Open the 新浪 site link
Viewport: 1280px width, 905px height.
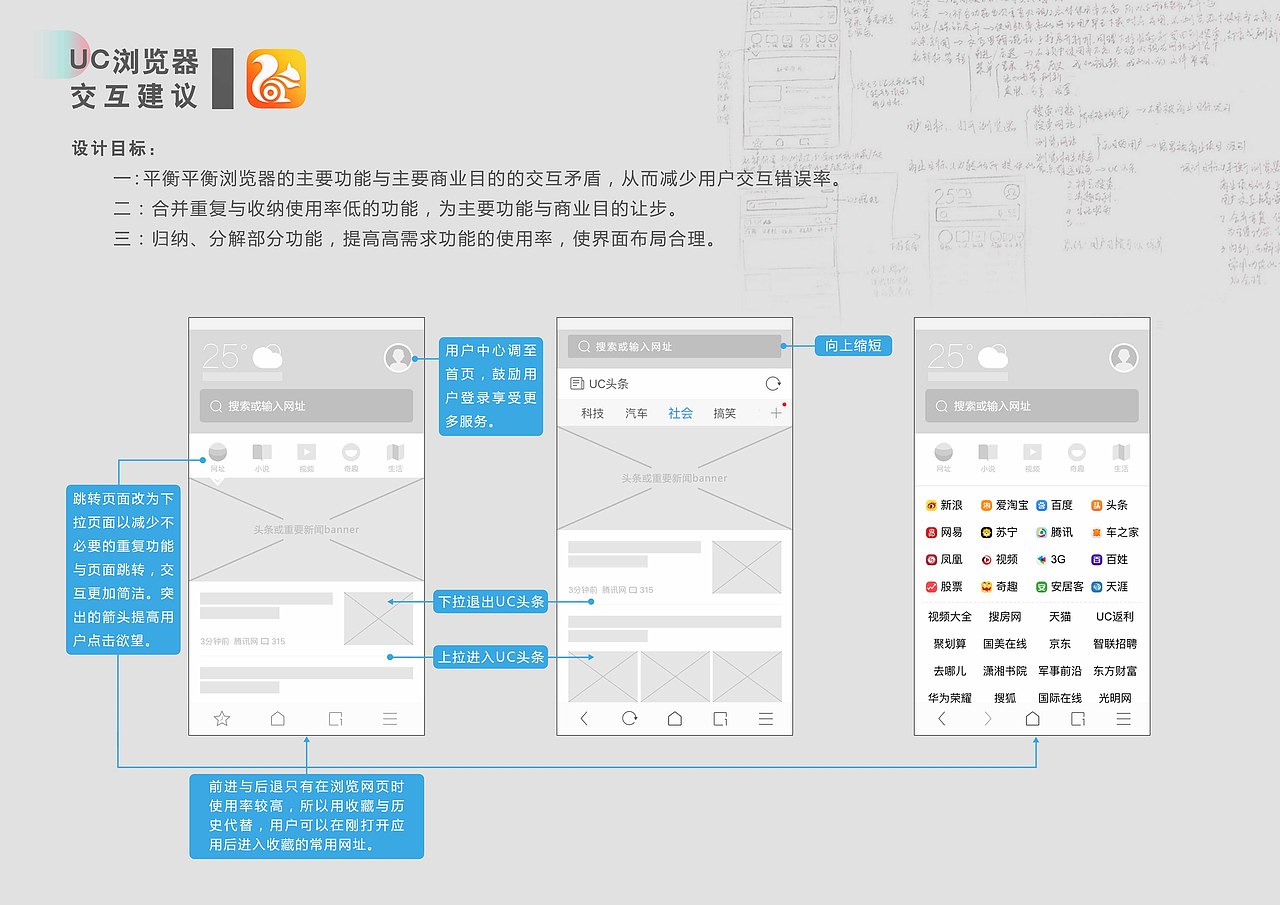coord(944,505)
